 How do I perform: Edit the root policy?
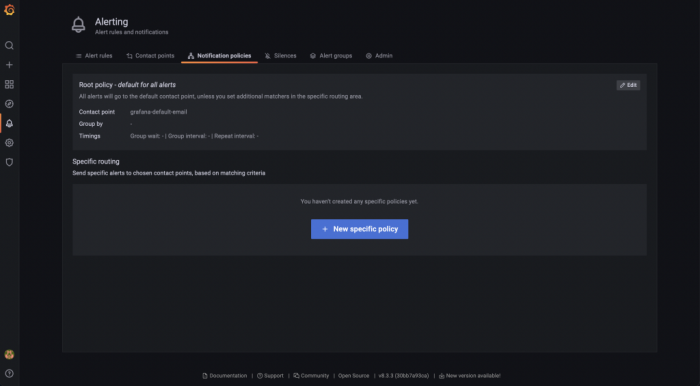(x=628, y=85)
